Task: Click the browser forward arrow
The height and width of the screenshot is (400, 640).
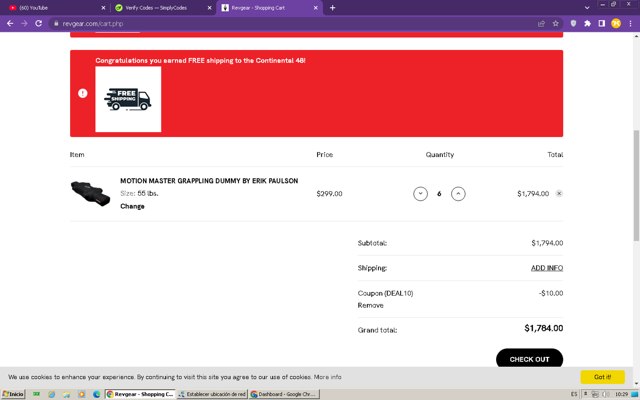Action: [x=24, y=23]
